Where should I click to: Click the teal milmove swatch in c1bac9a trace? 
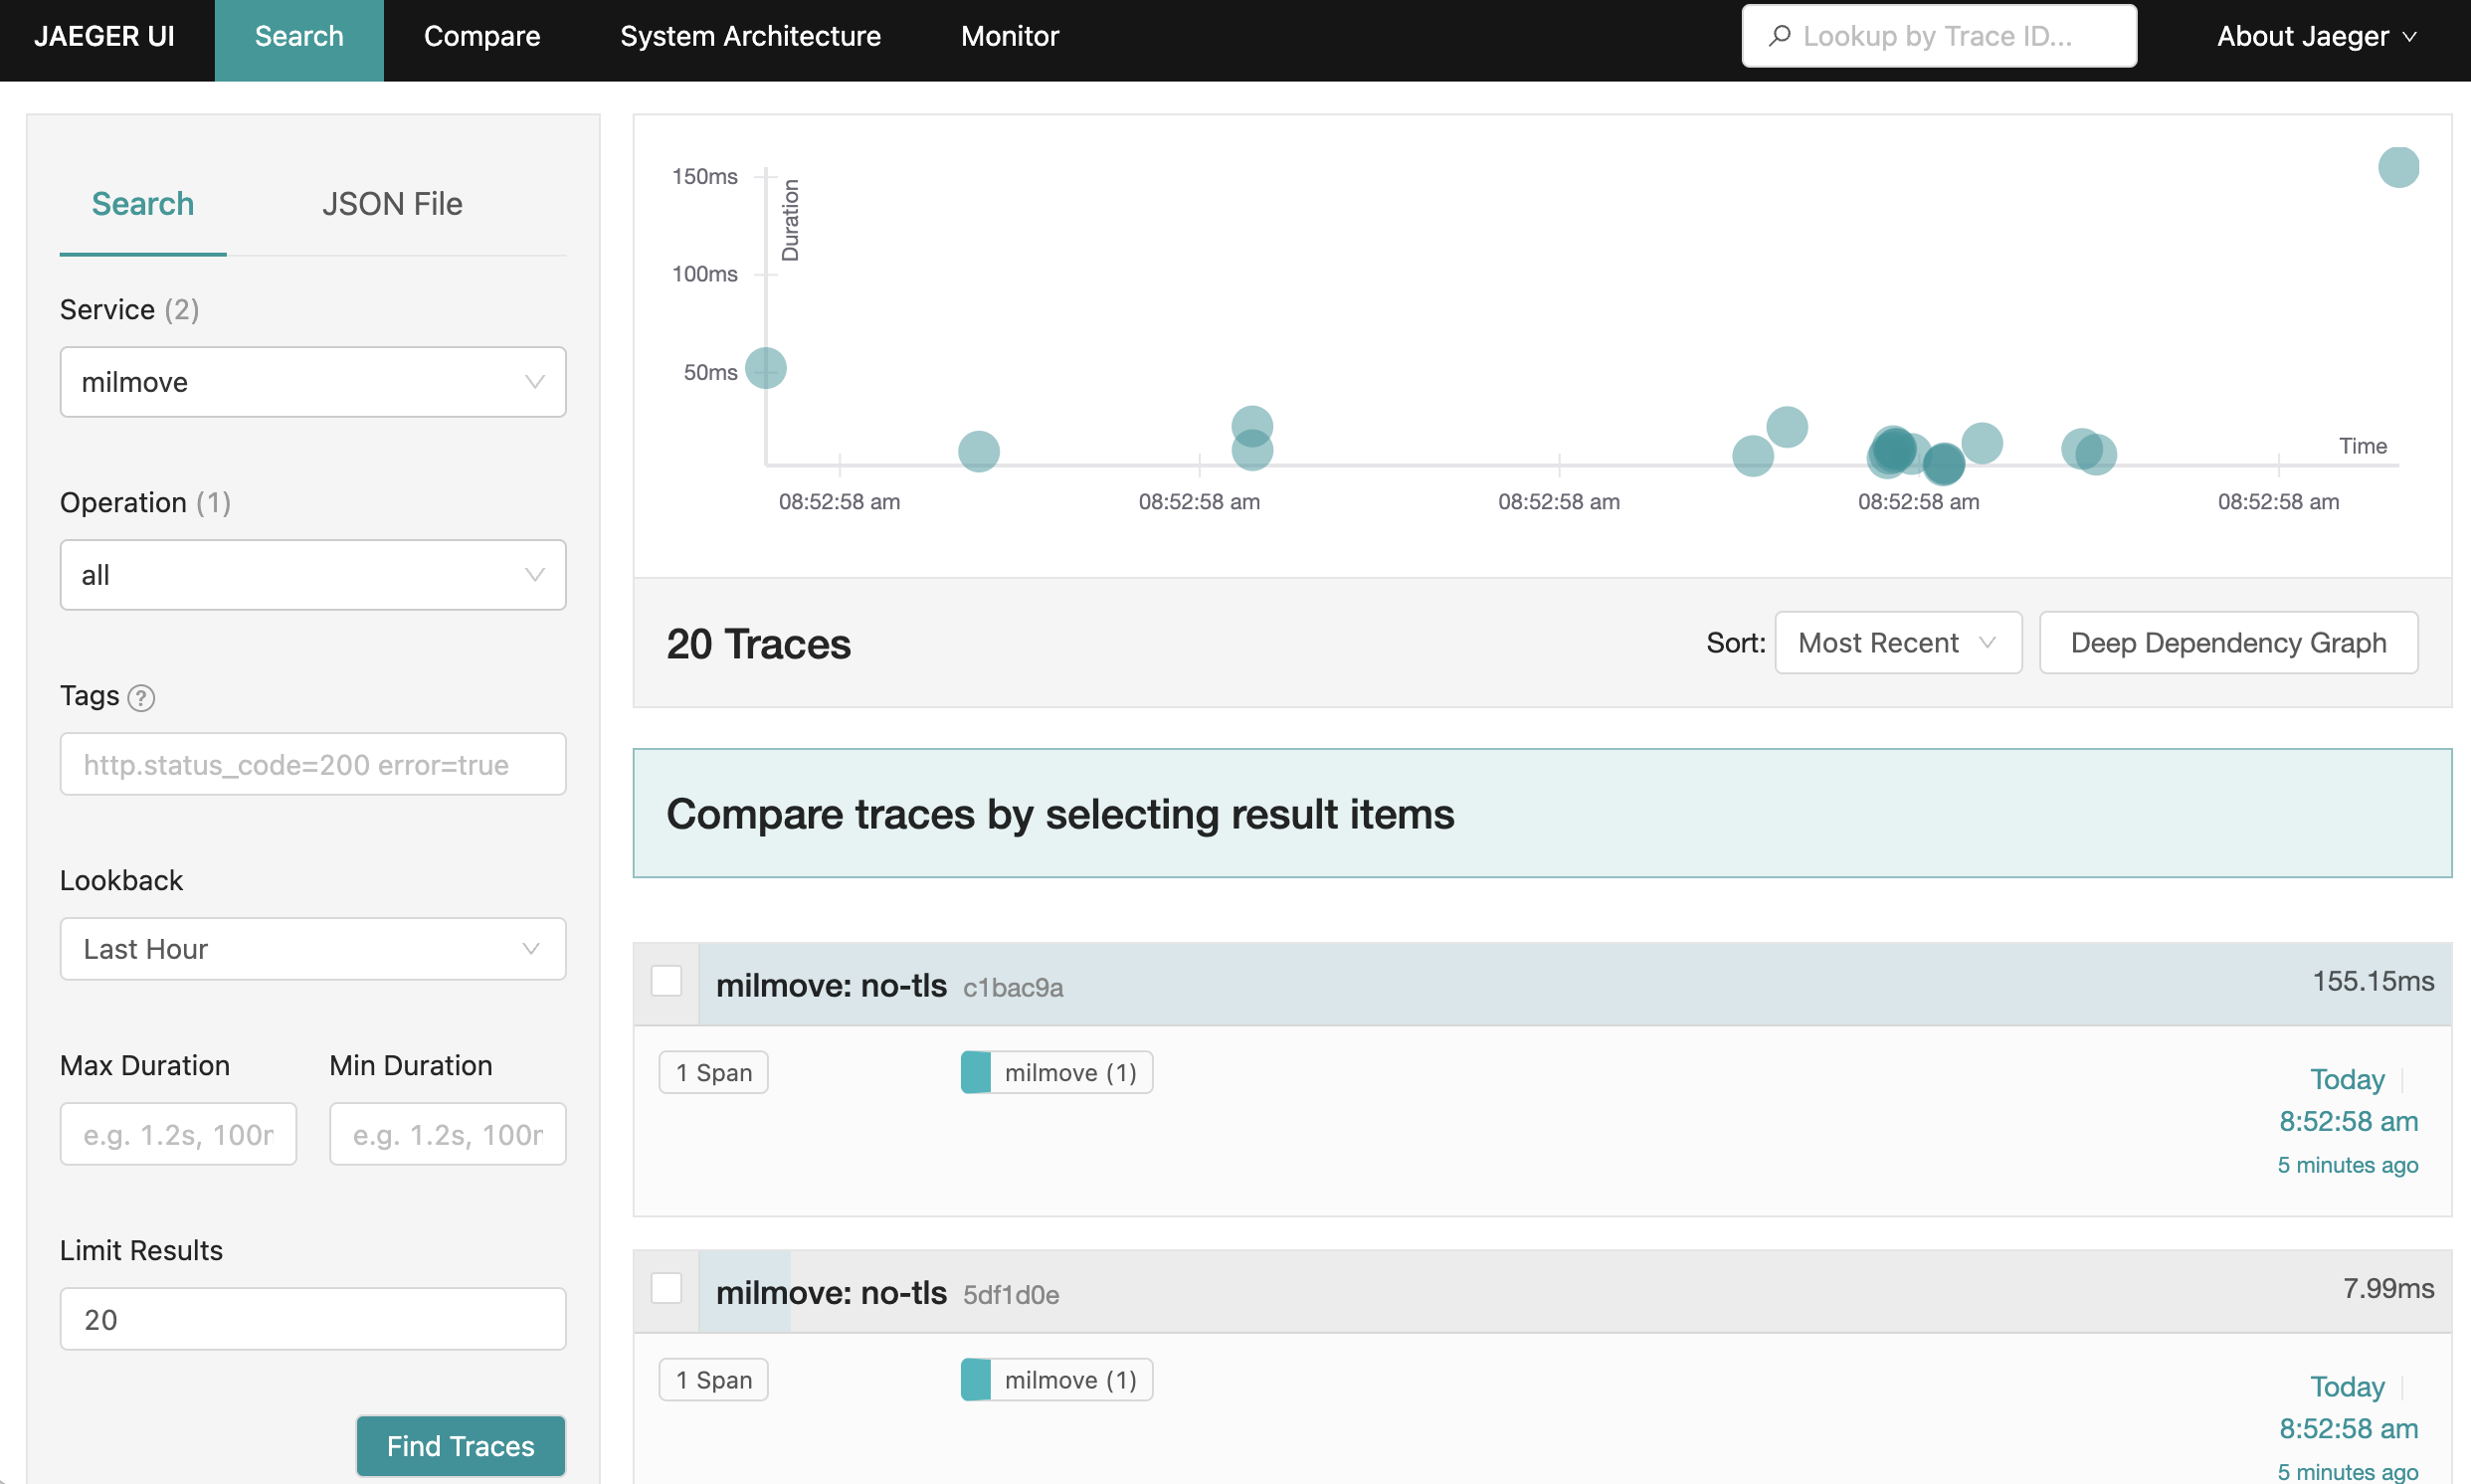click(975, 1072)
